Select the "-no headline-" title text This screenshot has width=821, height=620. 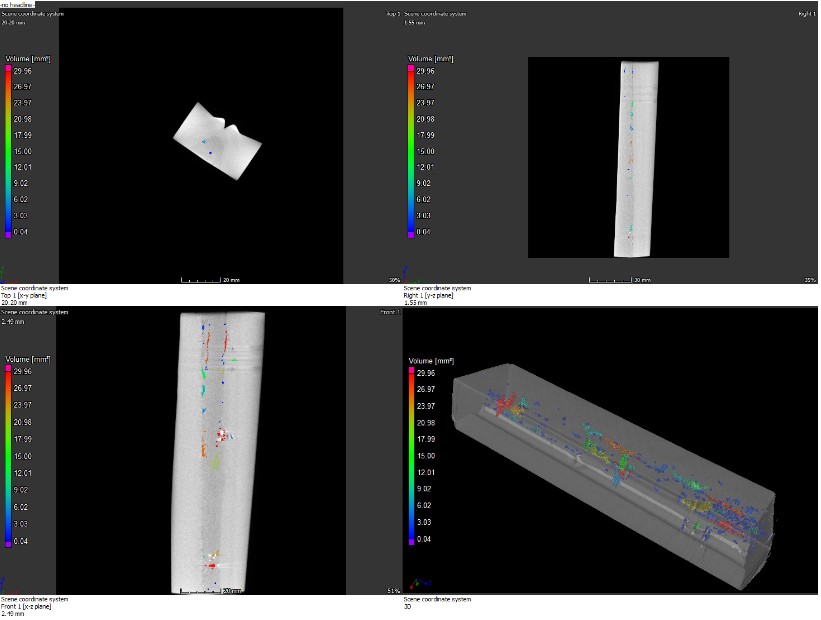pyautogui.click(x=18, y=4)
